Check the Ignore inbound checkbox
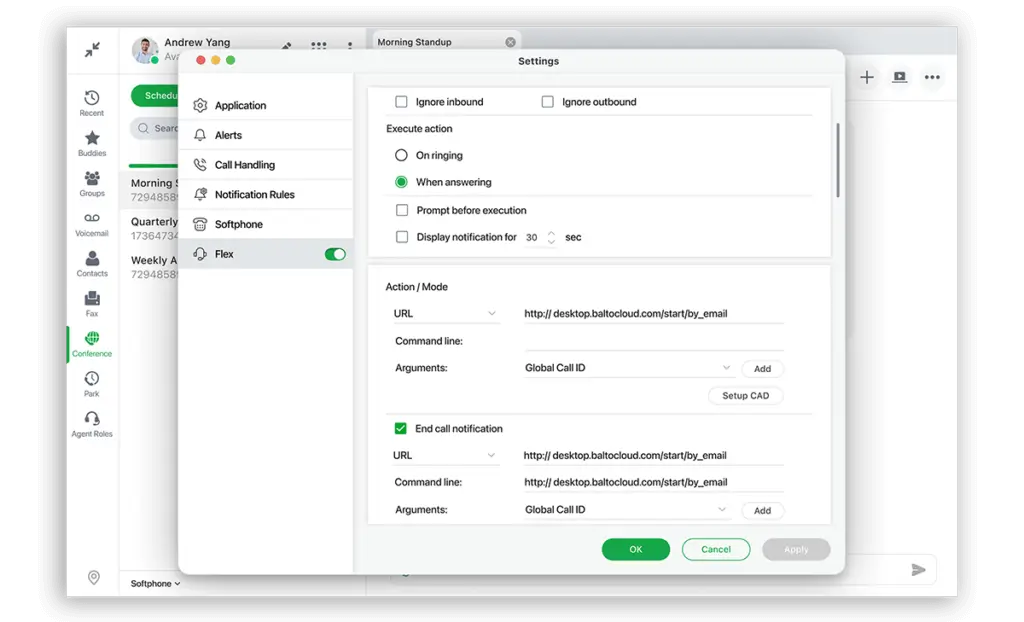This screenshot has width=1024, height=622. (401, 102)
